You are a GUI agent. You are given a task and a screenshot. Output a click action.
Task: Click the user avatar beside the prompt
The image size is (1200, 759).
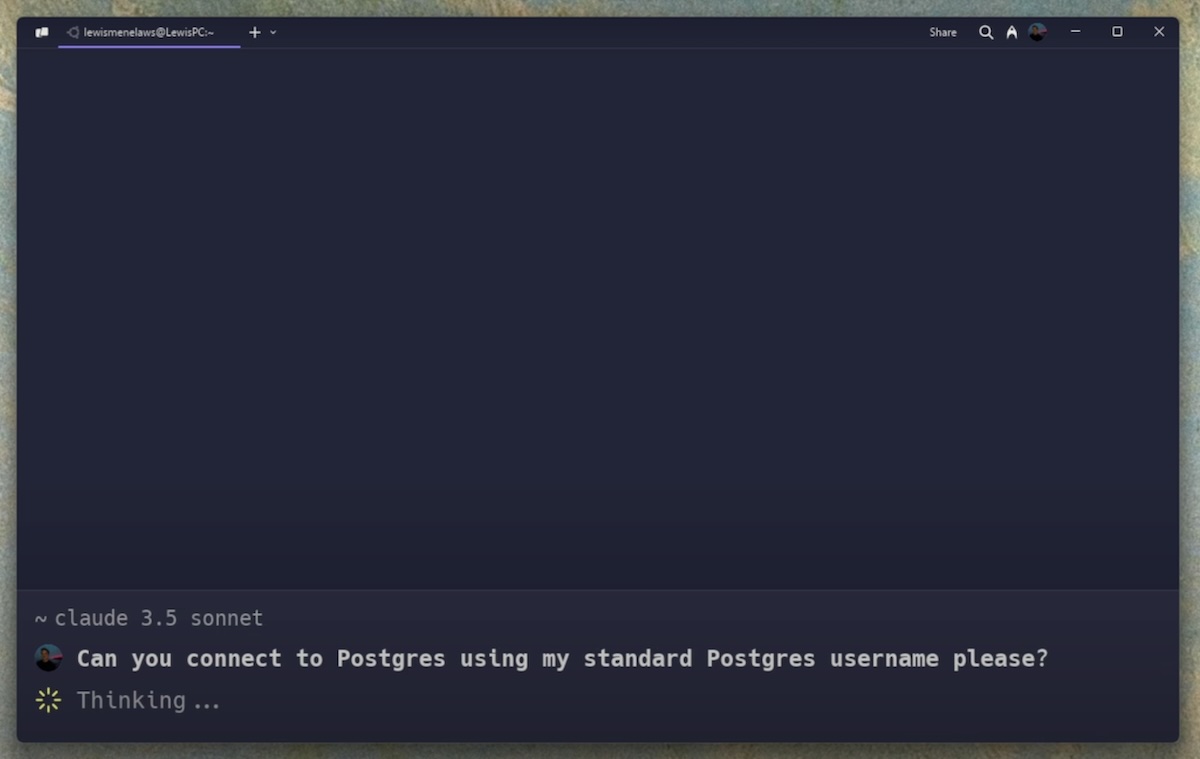point(48,658)
